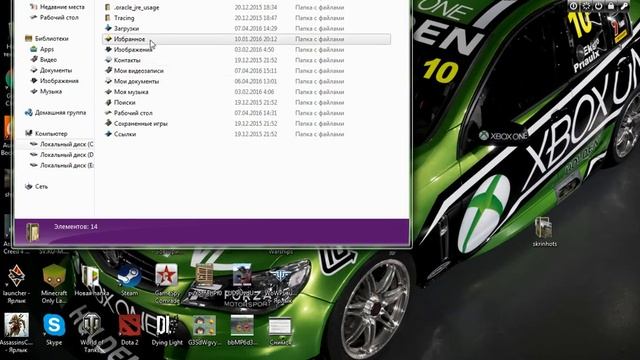Select the Избранное folder row
640x360 pixels.
(247, 39)
